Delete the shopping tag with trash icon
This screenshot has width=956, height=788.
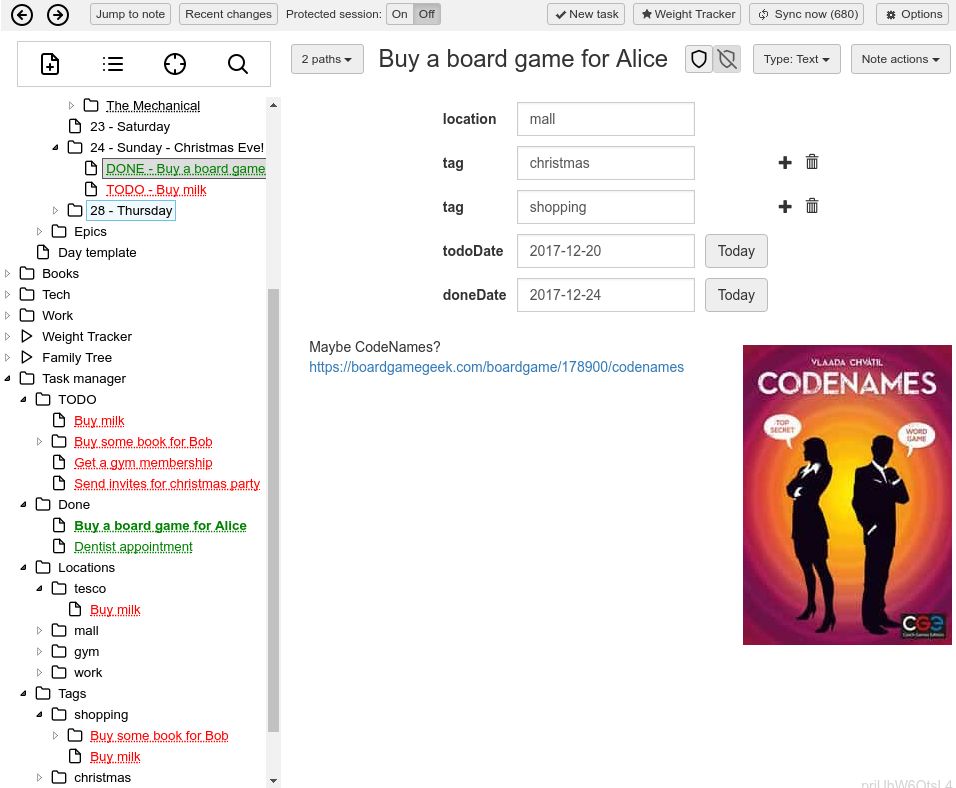[812, 206]
